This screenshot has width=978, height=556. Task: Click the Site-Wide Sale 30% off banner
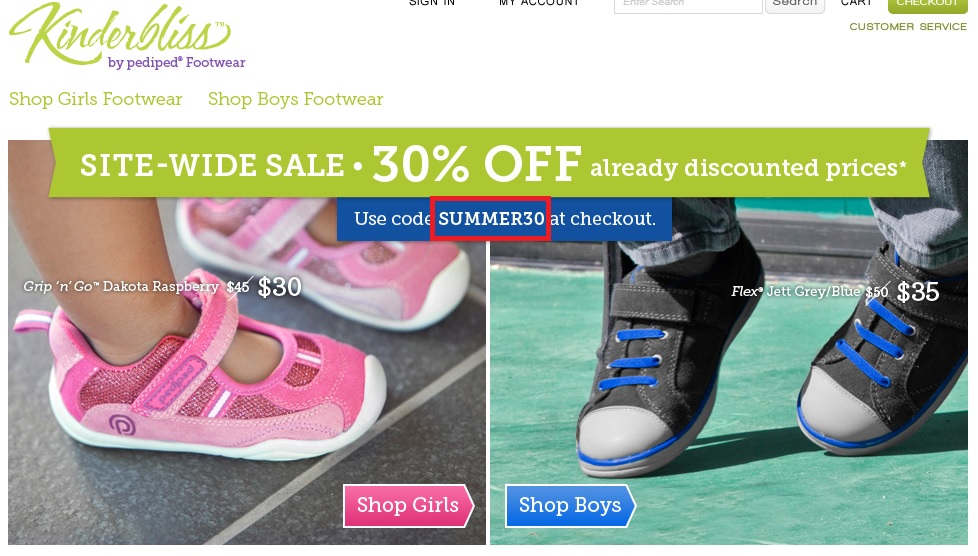[489, 163]
